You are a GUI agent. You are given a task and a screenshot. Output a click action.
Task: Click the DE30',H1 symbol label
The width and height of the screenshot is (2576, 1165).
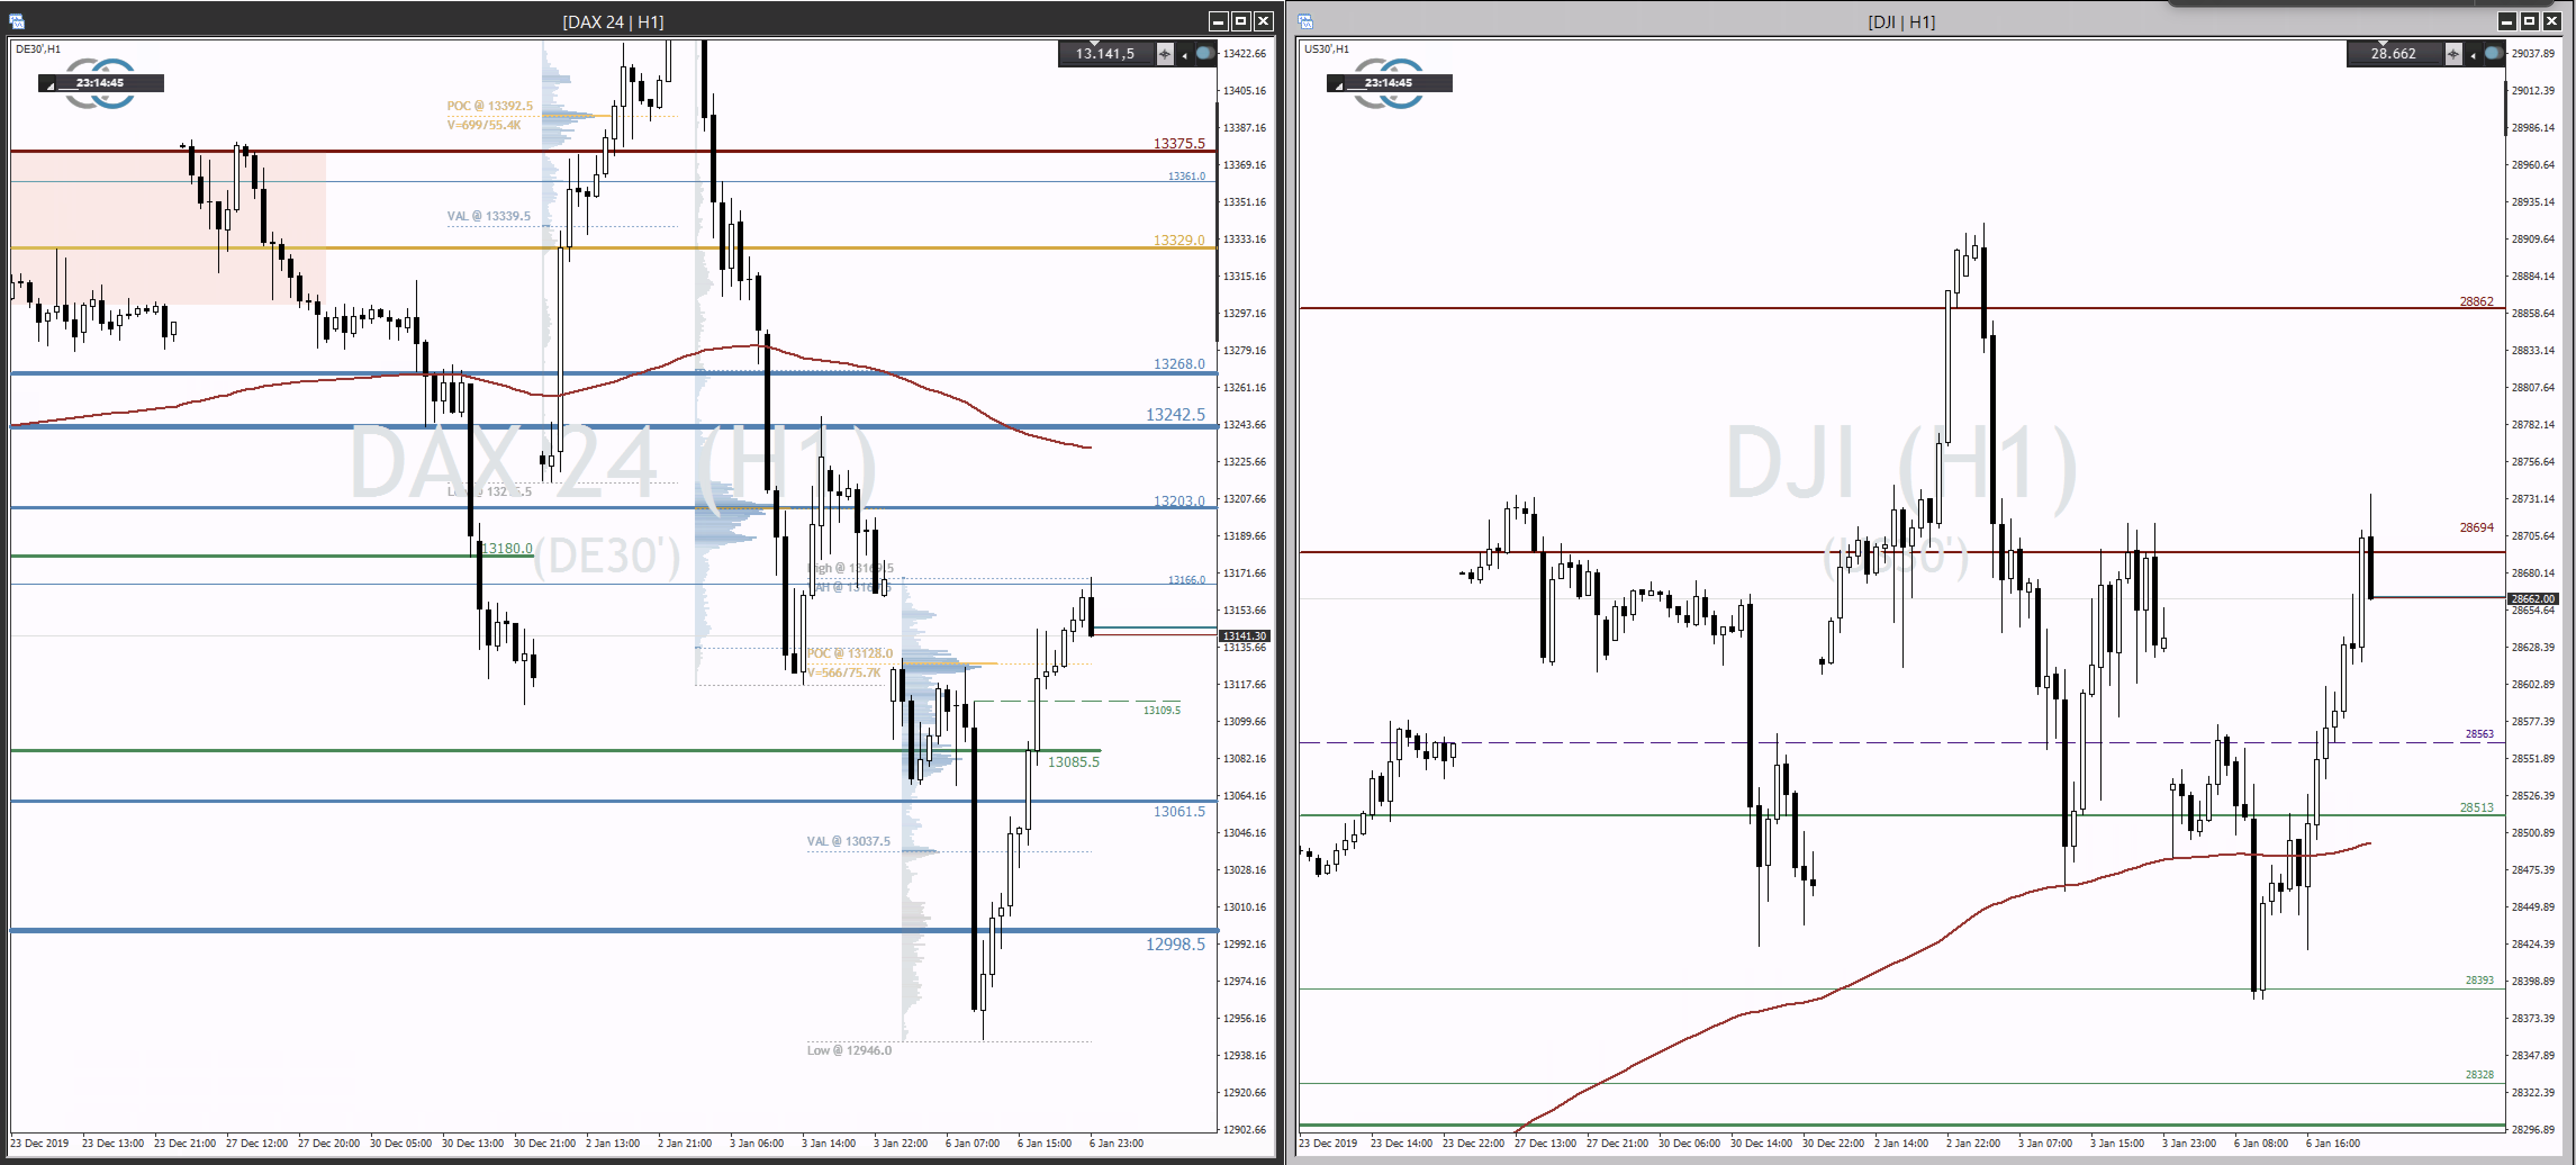tap(38, 49)
